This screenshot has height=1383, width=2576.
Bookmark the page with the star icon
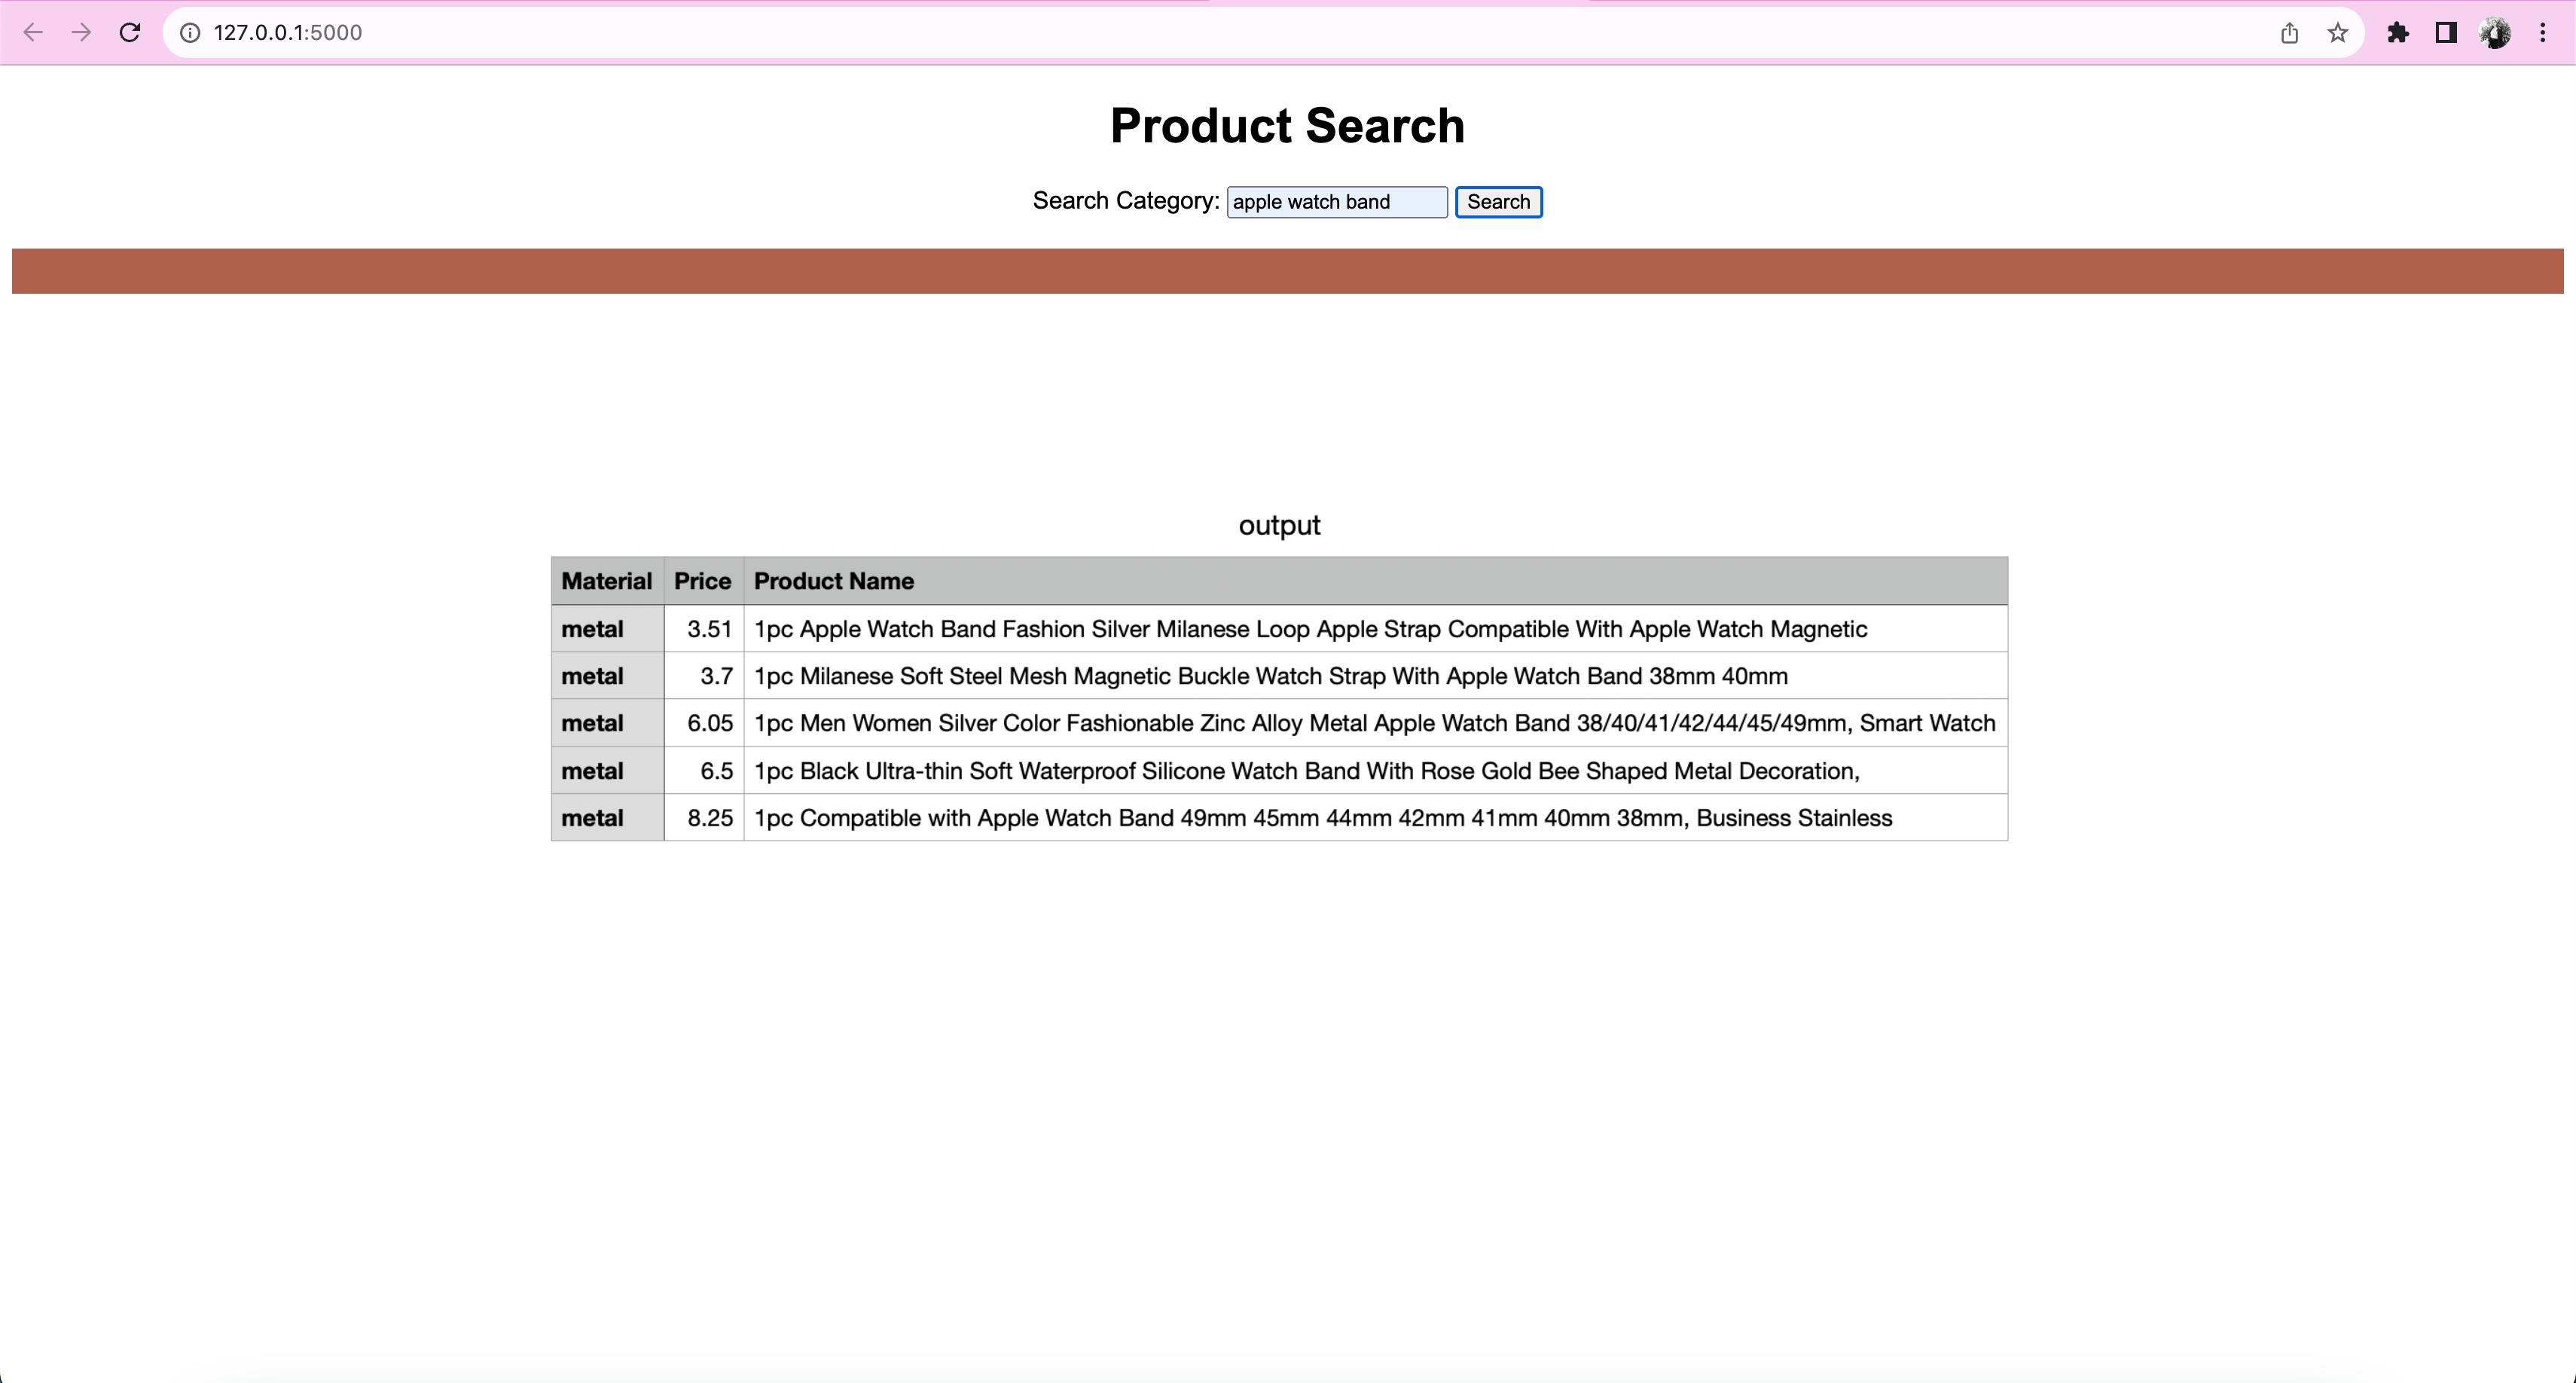2337,32
